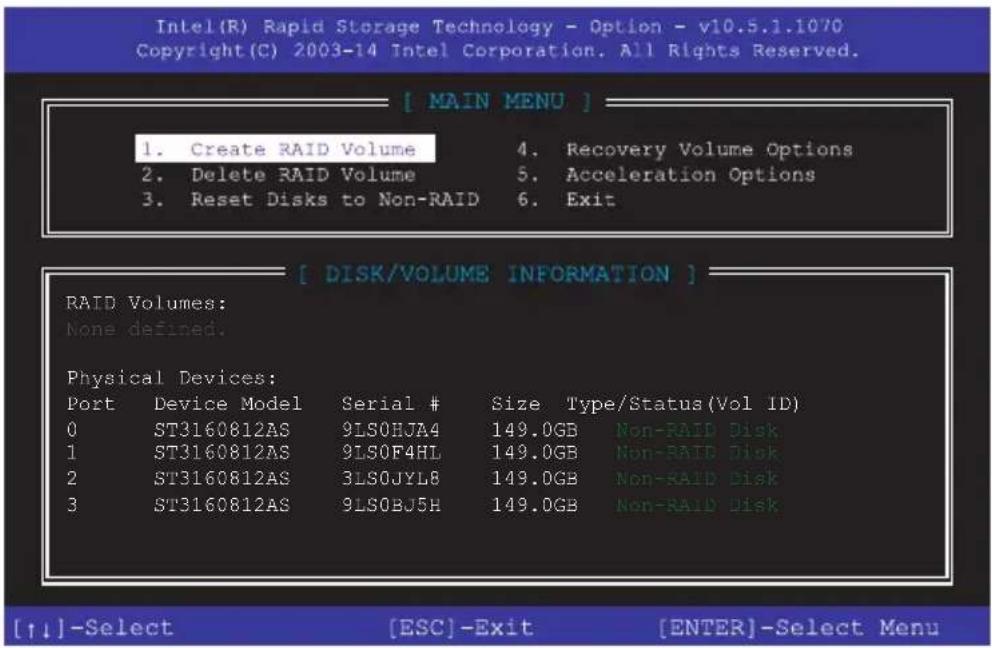Select Reset Disks to Non-RAID
992x648 pixels.
tap(310, 200)
